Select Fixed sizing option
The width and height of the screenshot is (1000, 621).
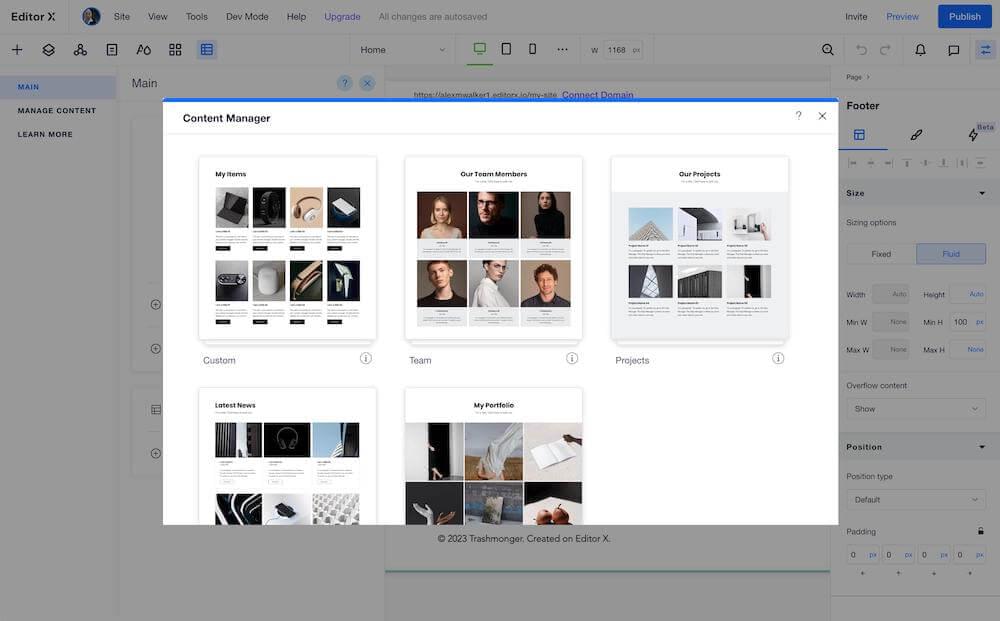(x=880, y=254)
